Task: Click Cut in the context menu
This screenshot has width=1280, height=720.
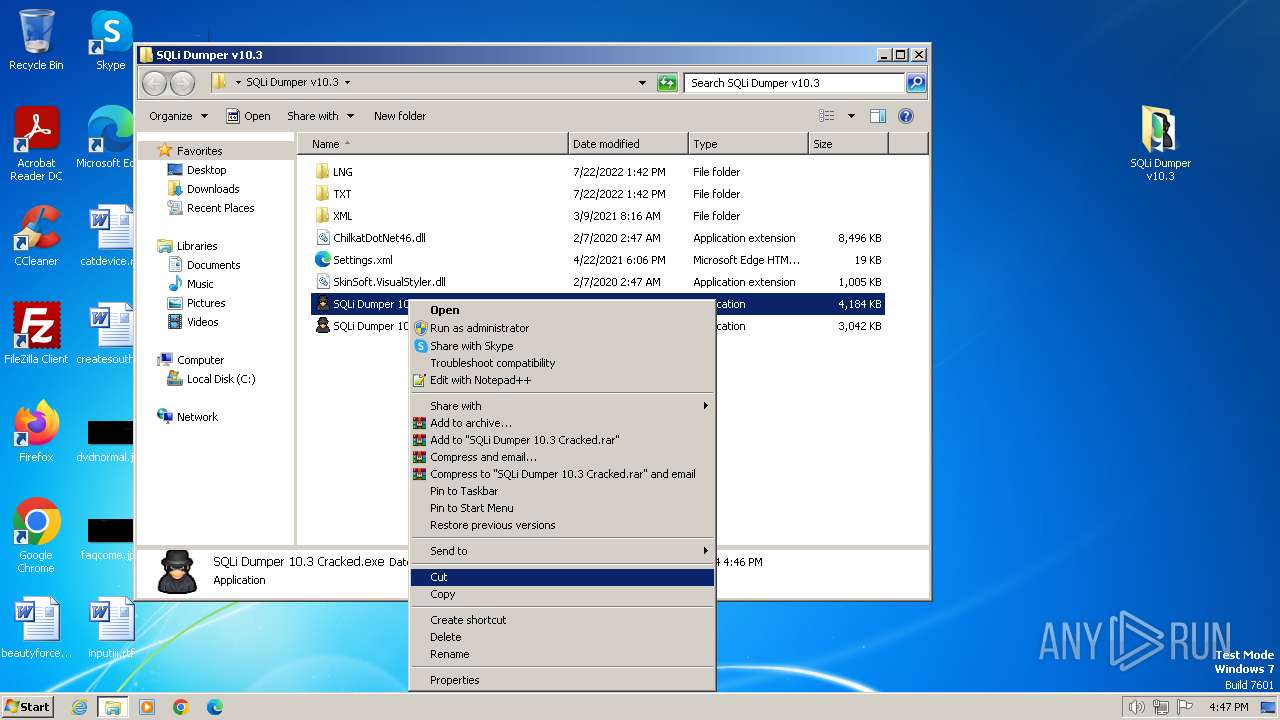Action: tap(562, 577)
